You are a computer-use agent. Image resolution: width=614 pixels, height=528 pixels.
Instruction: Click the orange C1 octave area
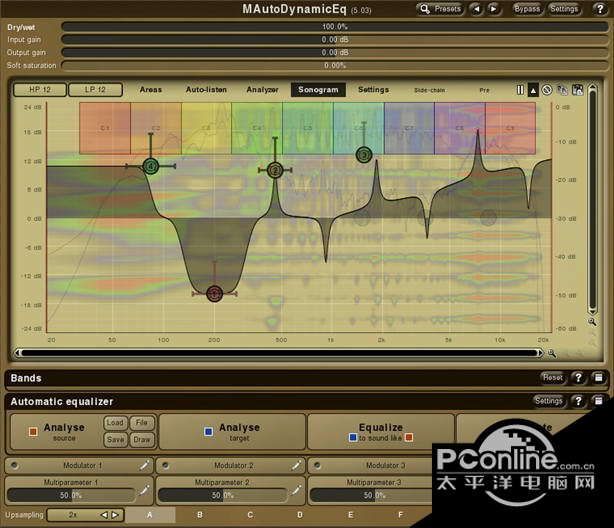(105, 128)
